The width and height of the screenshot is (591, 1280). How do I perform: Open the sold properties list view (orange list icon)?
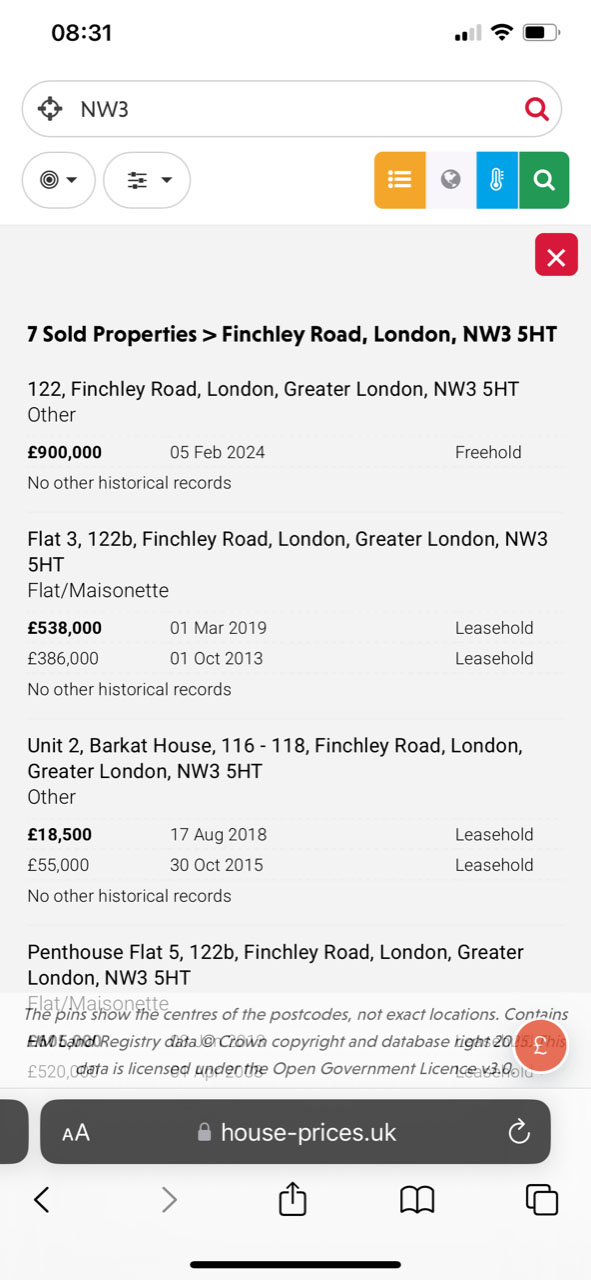pos(399,180)
